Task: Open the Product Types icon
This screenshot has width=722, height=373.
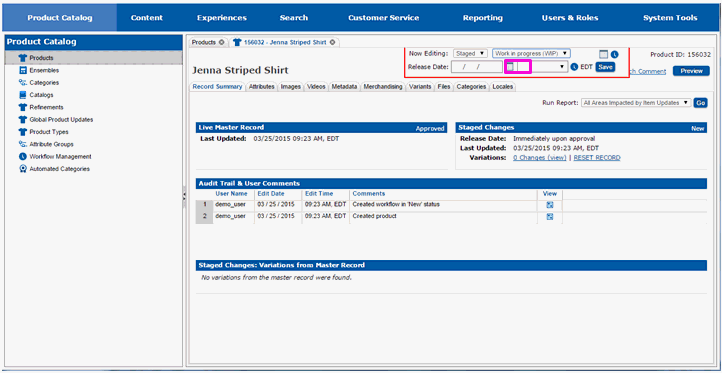Action: tap(23, 132)
